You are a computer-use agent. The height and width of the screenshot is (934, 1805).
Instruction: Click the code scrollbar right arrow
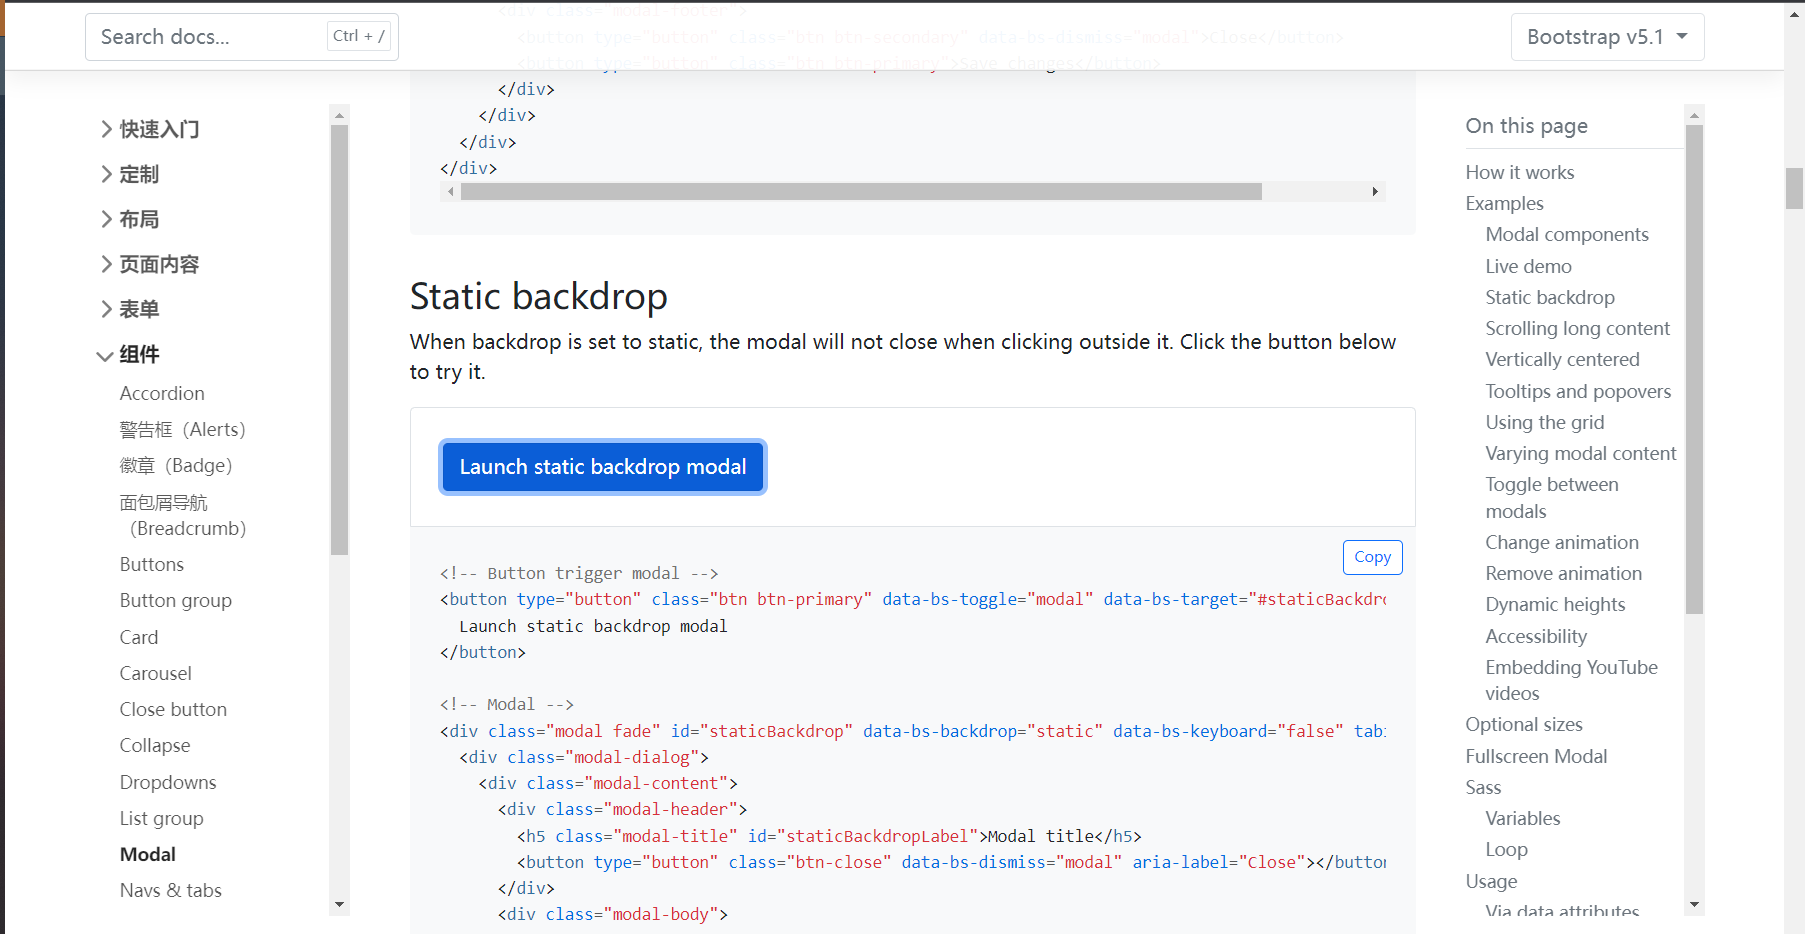click(1375, 191)
